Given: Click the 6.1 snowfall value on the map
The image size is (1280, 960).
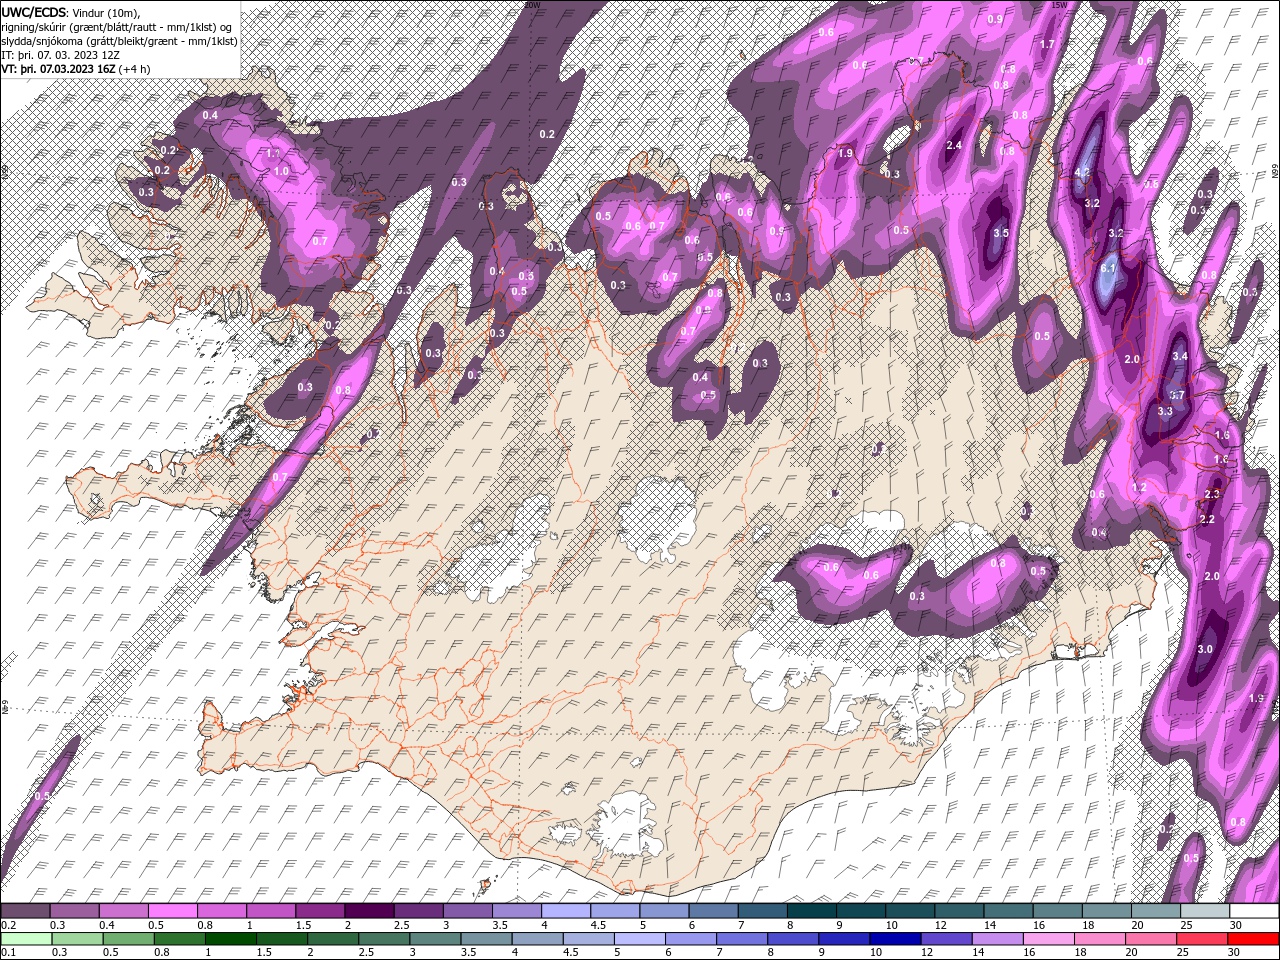Looking at the screenshot, I should point(1108,268).
